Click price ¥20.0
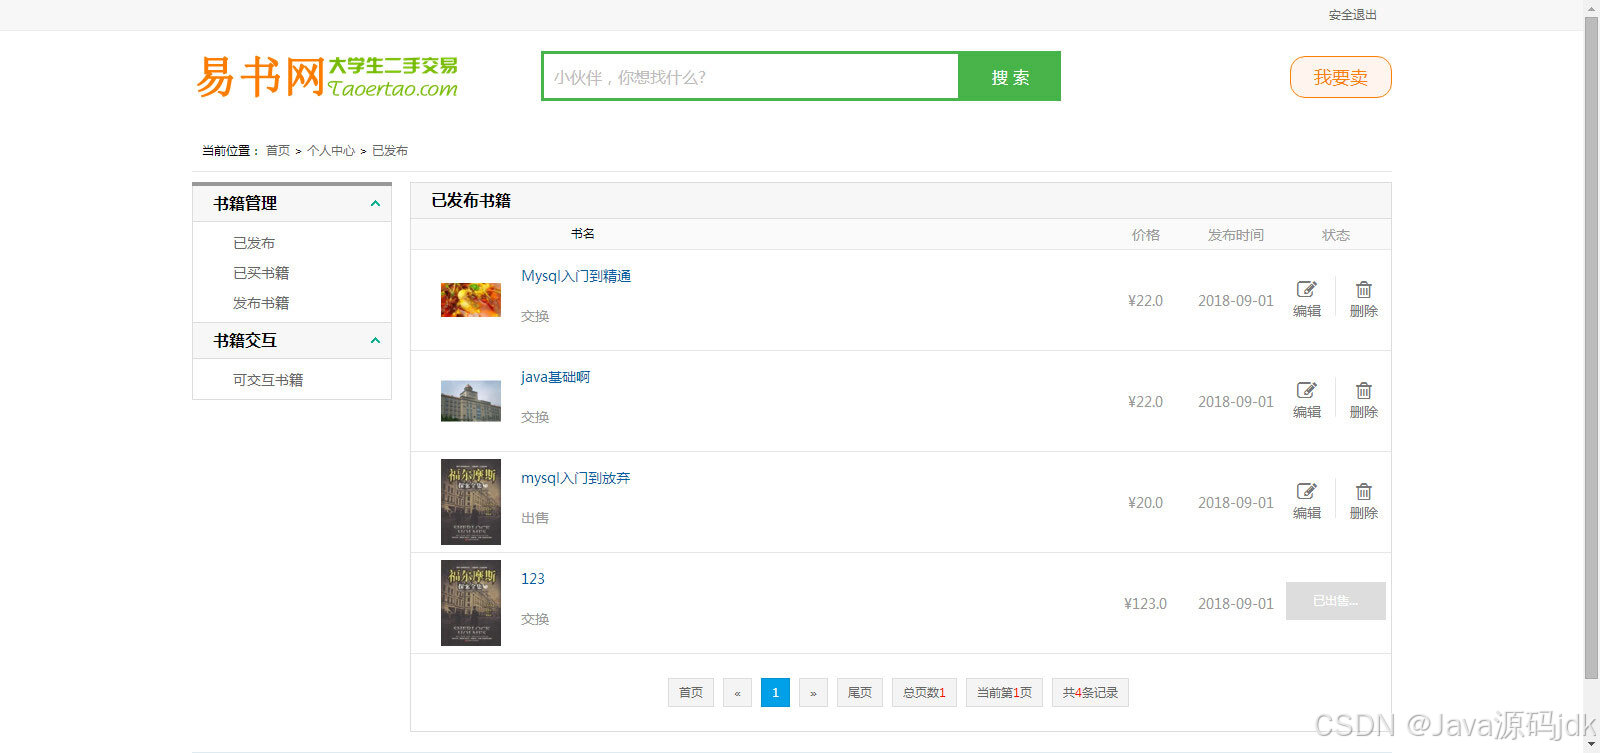 point(1145,503)
